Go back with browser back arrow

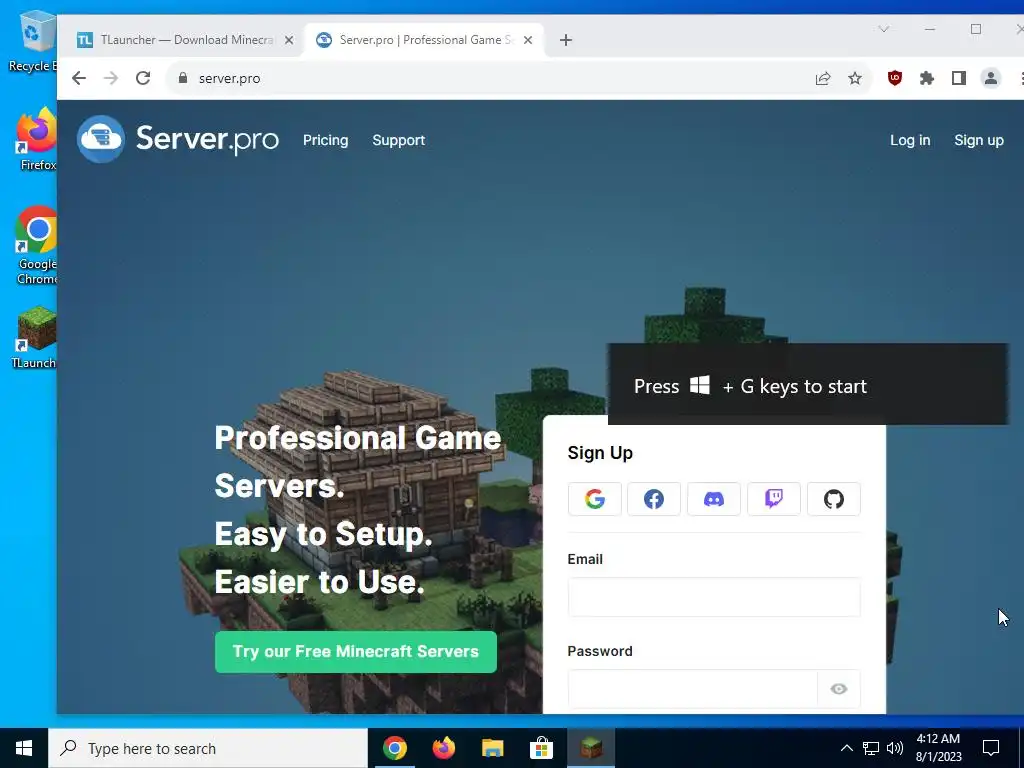79,78
